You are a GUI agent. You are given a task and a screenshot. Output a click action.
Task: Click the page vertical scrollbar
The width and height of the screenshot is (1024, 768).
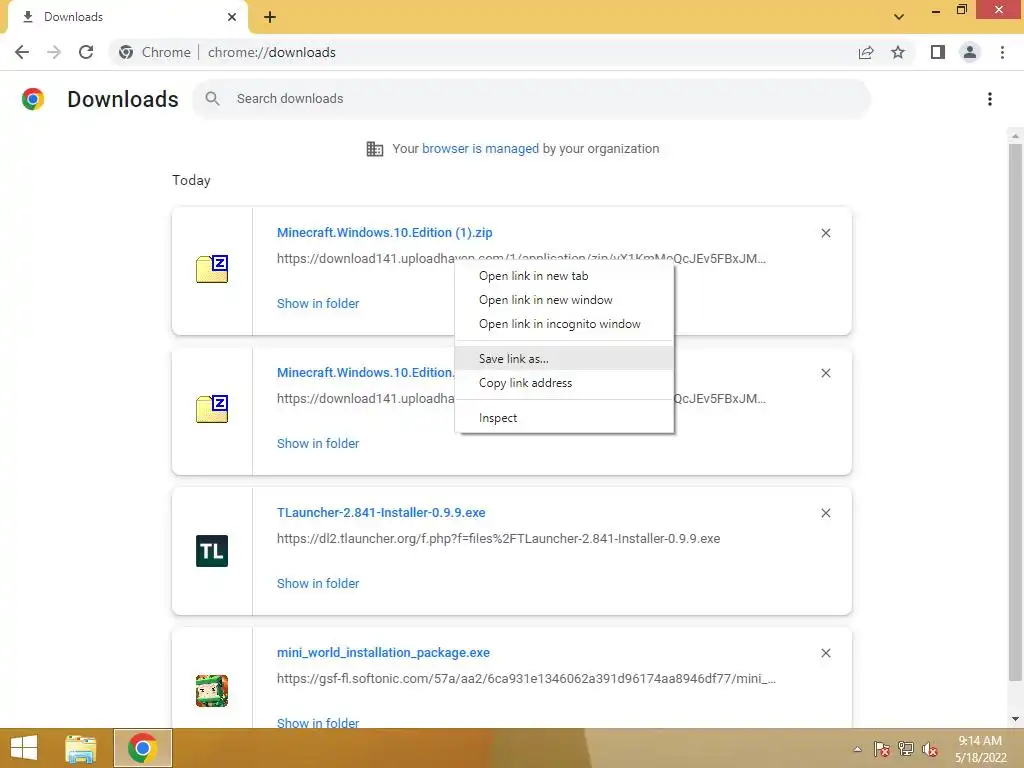click(x=1015, y=411)
